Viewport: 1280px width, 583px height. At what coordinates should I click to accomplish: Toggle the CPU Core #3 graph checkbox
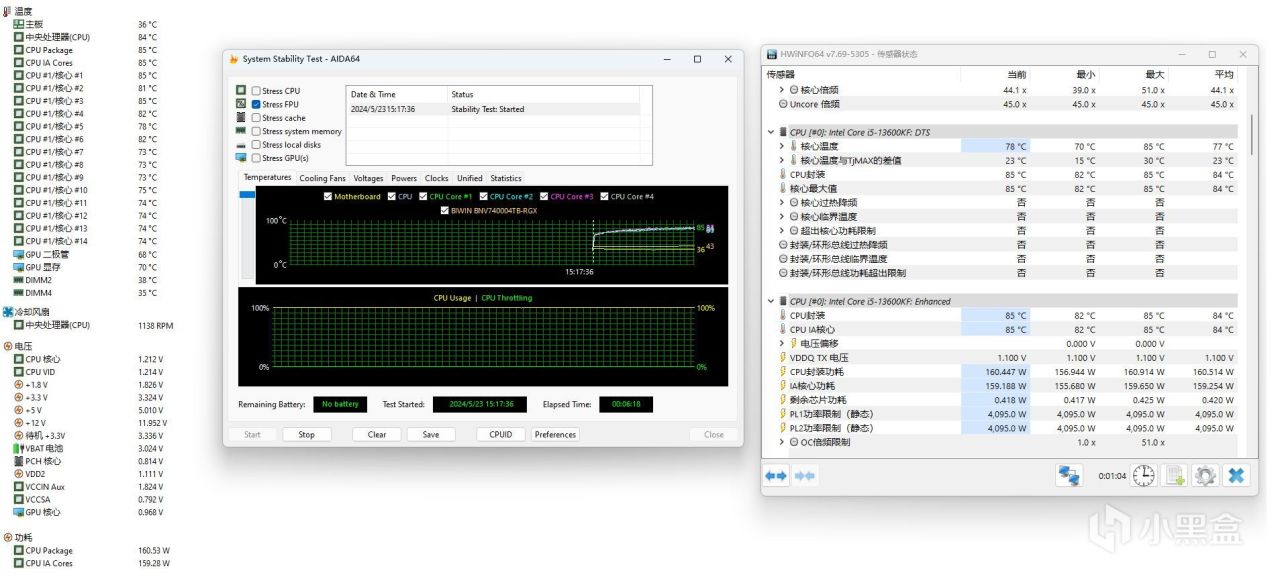544,196
